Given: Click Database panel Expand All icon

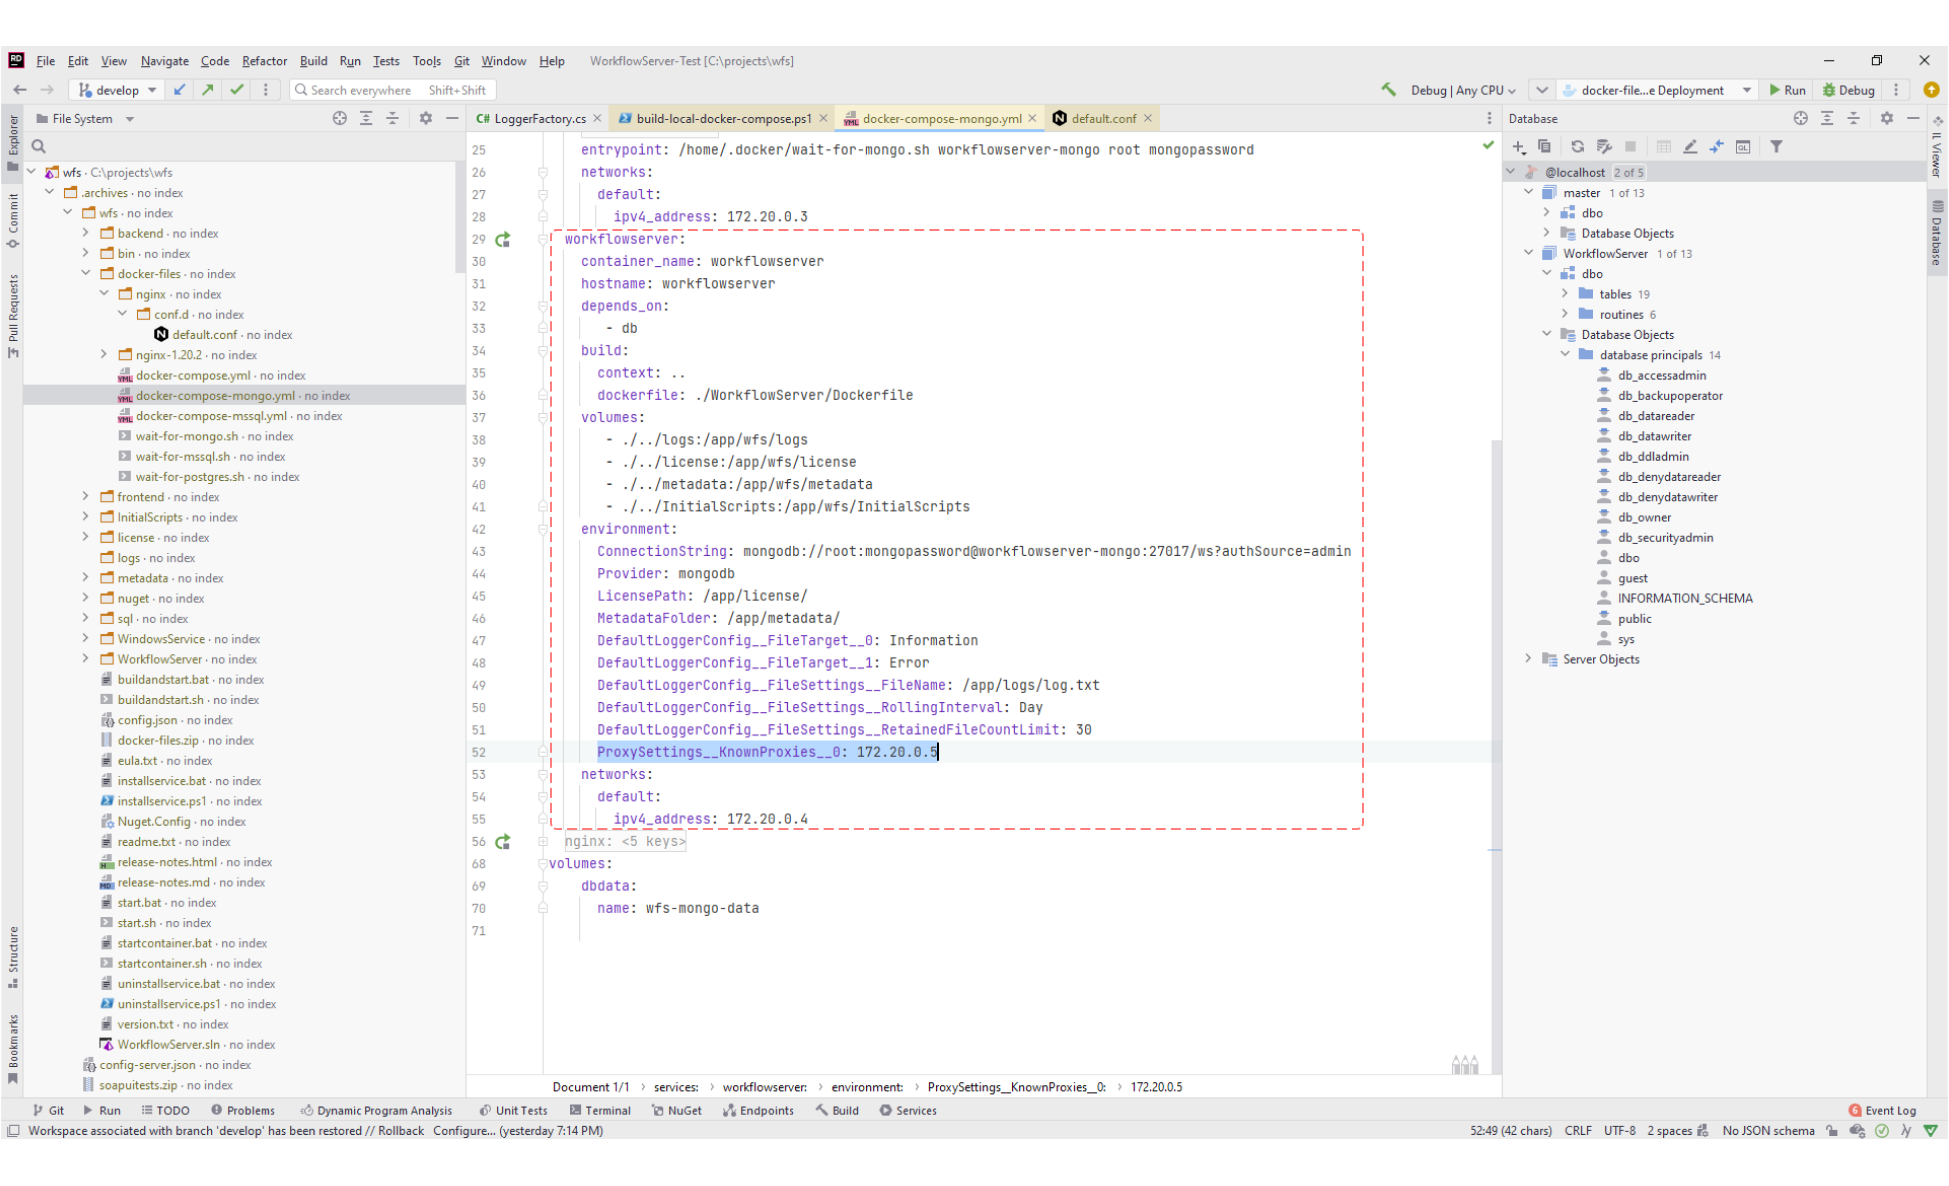Looking at the screenshot, I should pyautogui.click(x=1827, y=118).
